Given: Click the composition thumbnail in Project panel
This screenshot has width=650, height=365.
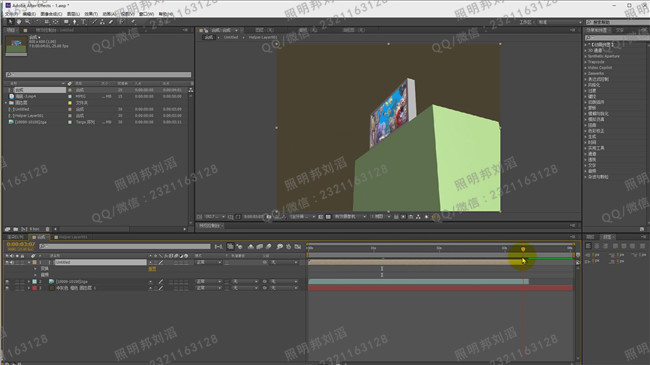Looking at the screenshot, I should click(17, 46).
